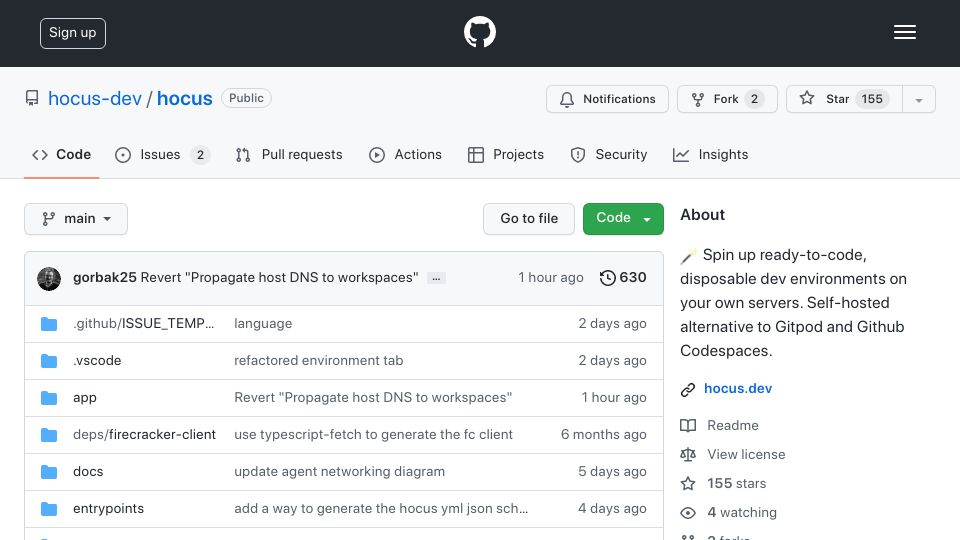The width and height of the screenshot is (960, 540).
Task: Click the scales icon beside View license
Action: (688, 454)
